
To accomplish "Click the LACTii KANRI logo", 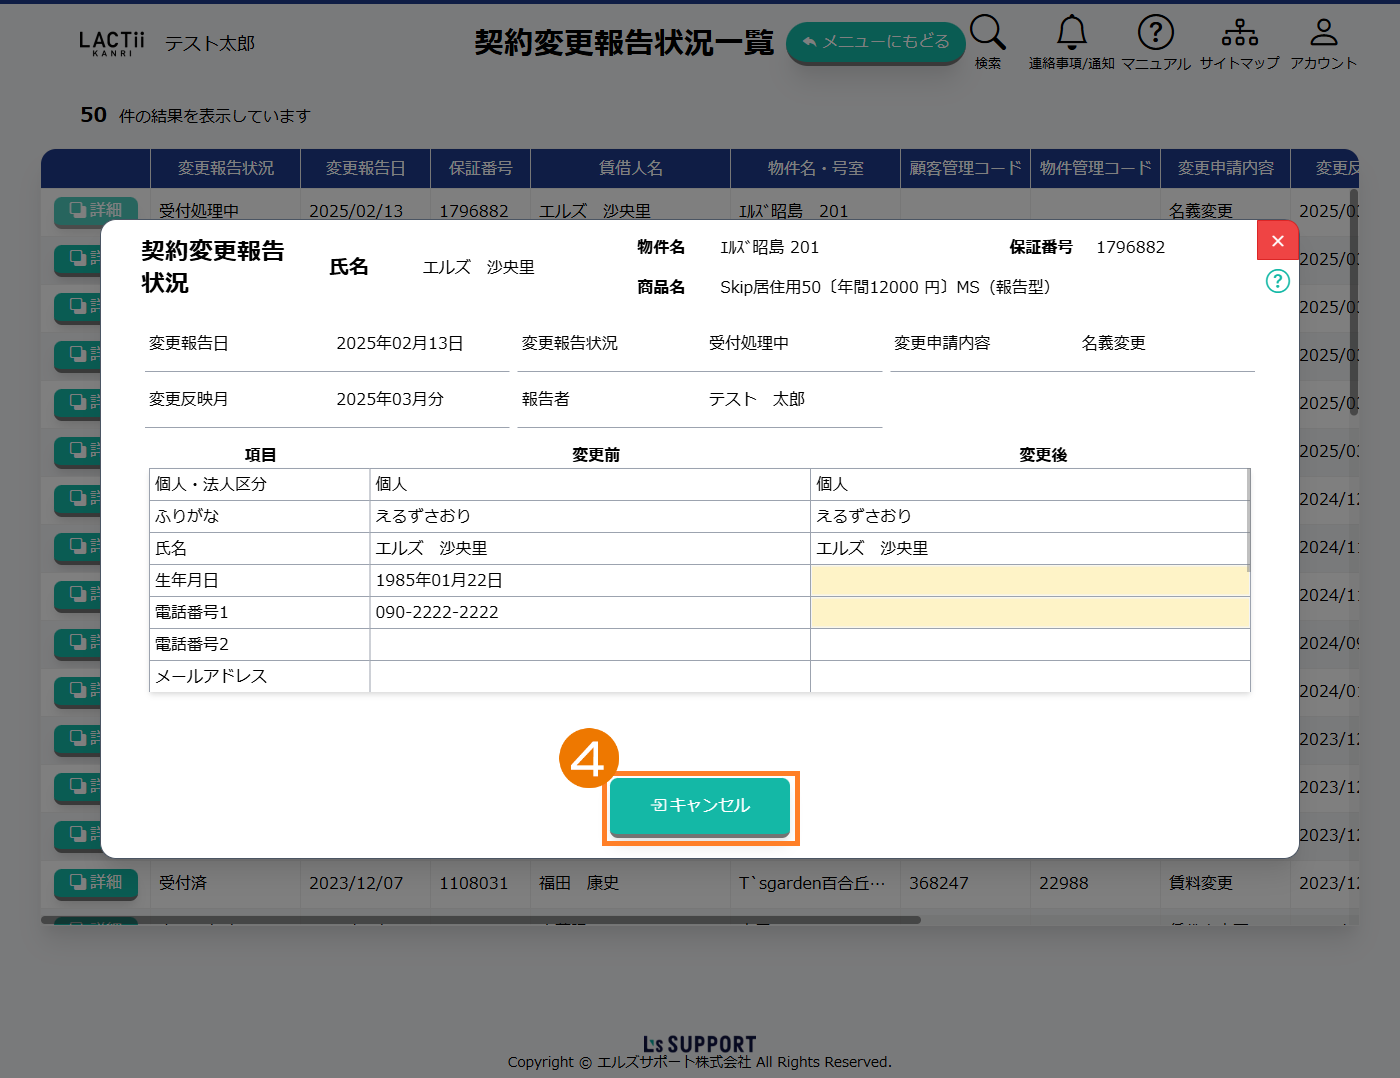I will [112, 43].
